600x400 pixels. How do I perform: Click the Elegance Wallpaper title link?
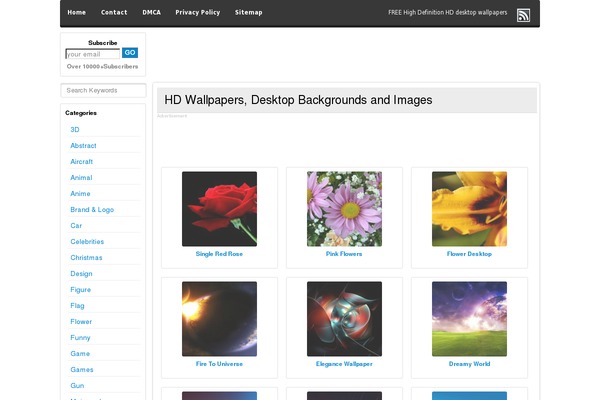click(344, 364)
